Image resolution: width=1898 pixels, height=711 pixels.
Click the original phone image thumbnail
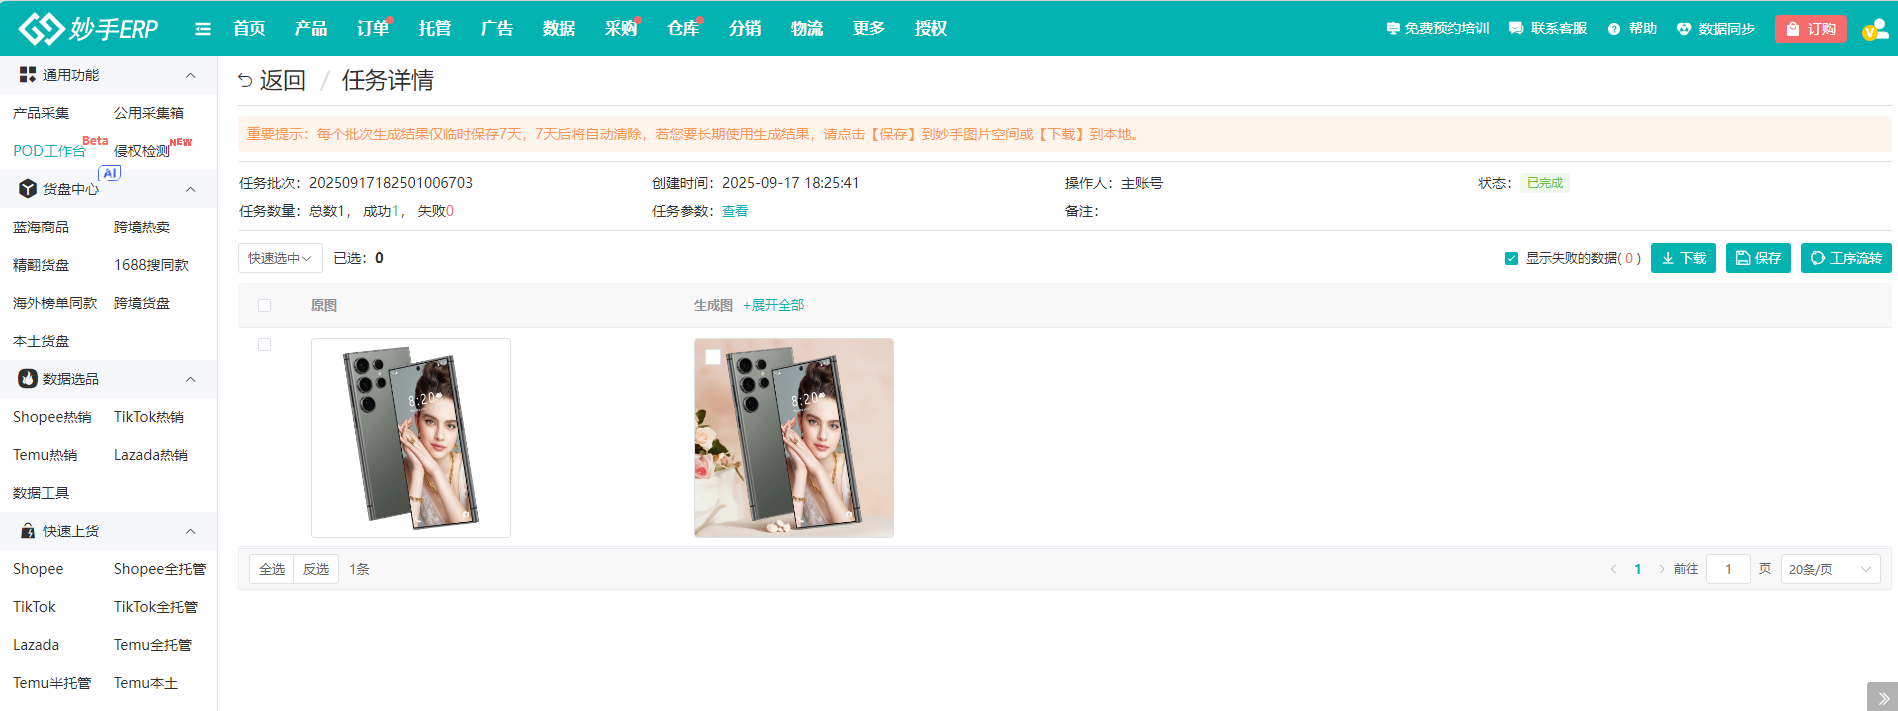411,438
